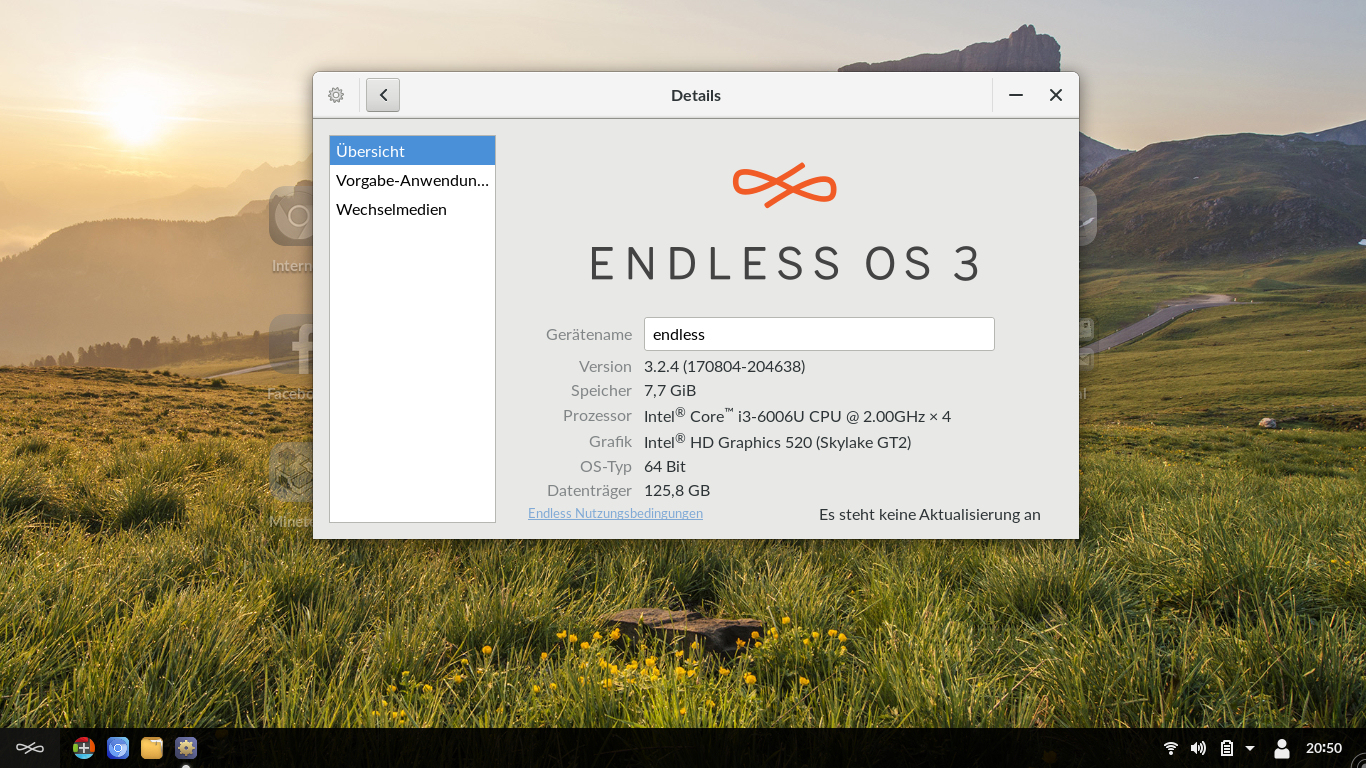
Task: Click the Prozessor value Intel Core i3-6006U
Action: click(797, 415)
